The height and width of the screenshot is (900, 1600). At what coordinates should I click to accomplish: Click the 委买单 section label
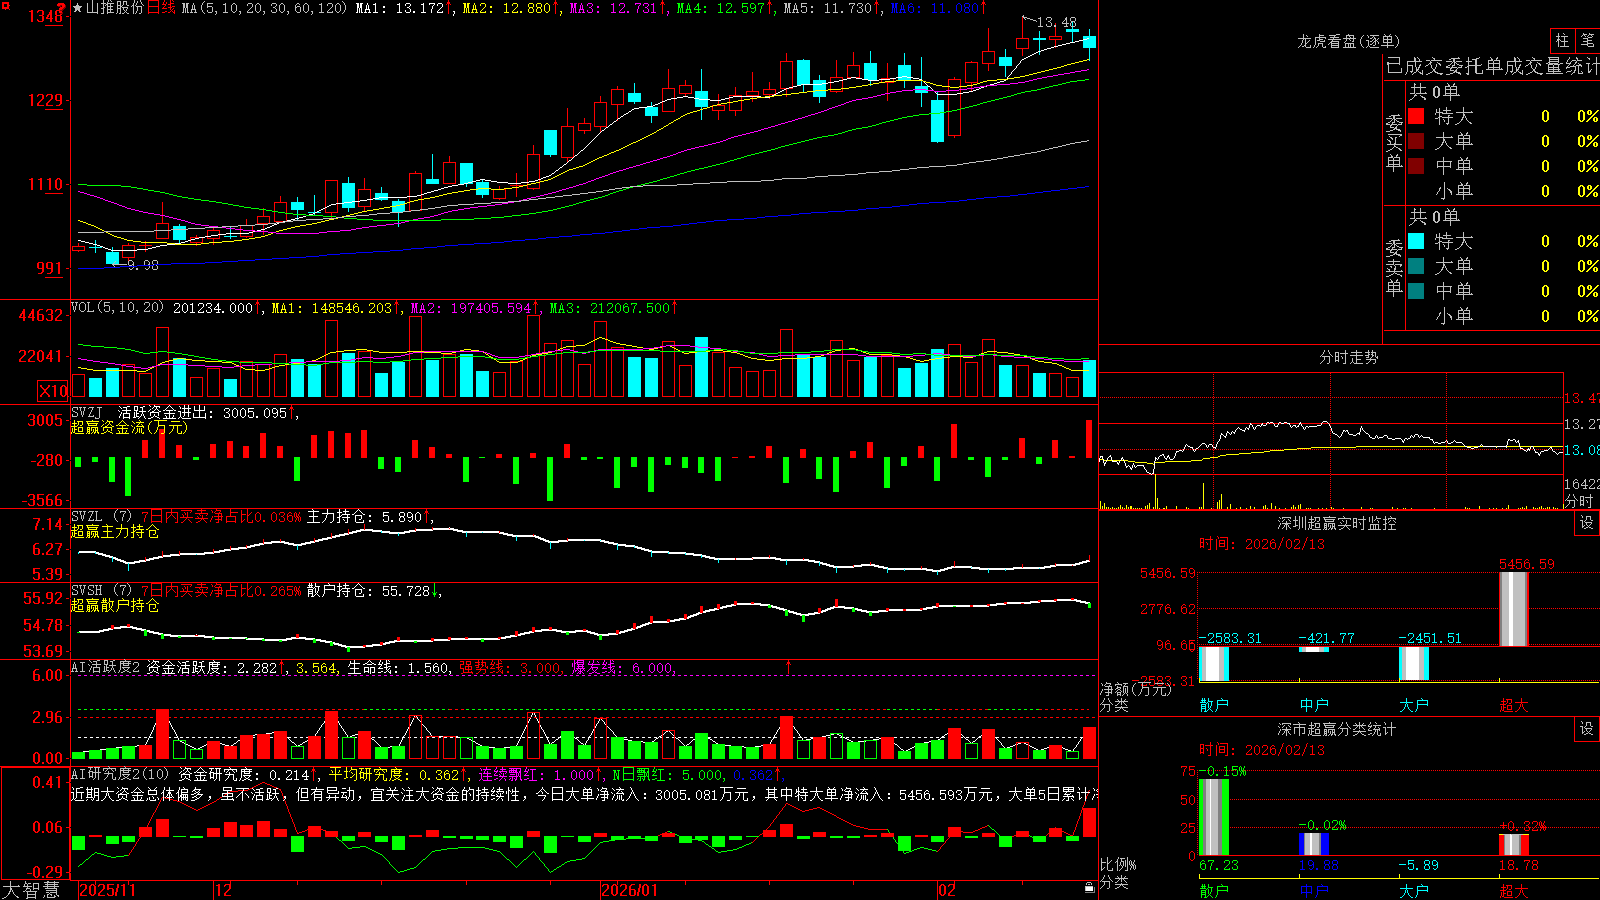coord(1394,142)
